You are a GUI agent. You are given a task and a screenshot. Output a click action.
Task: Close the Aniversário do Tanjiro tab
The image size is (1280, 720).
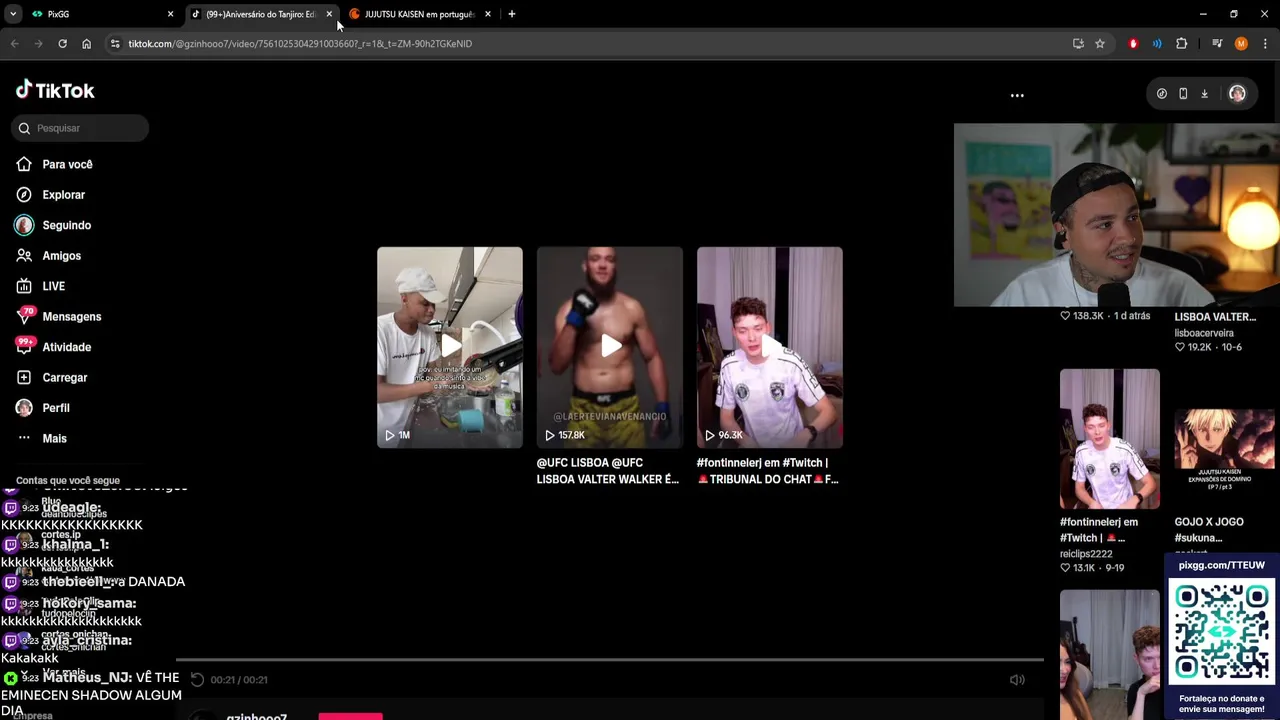point(329,14)
